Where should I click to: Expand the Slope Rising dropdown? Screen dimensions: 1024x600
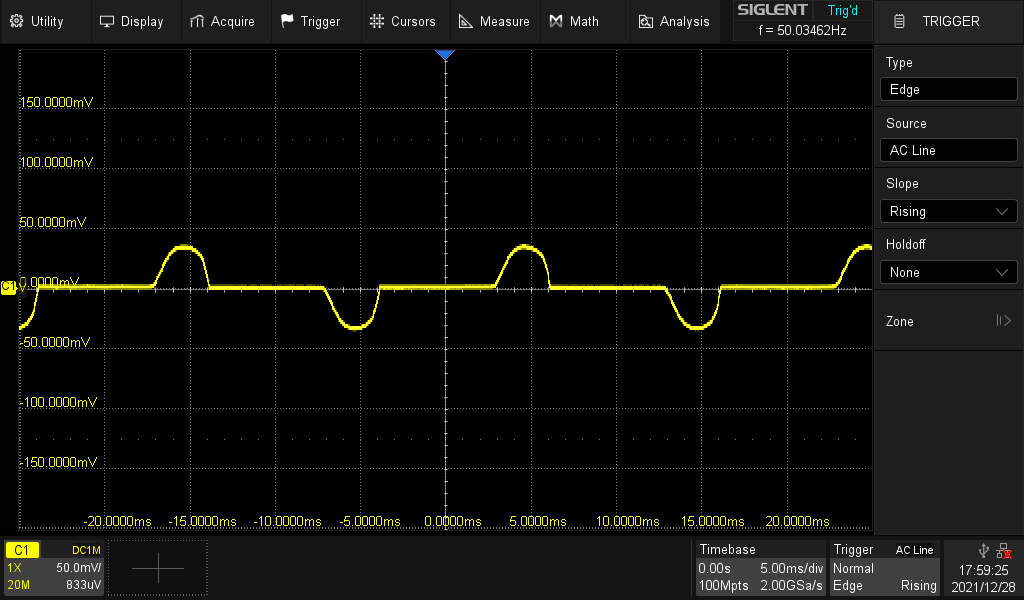coord(948,212)
